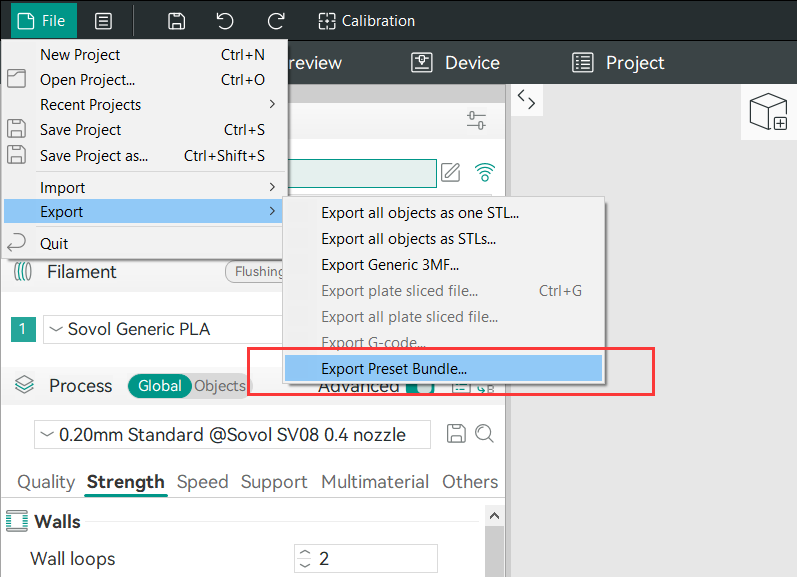
Task: Click the Device tab monitor icon
Action: (421, 63)
